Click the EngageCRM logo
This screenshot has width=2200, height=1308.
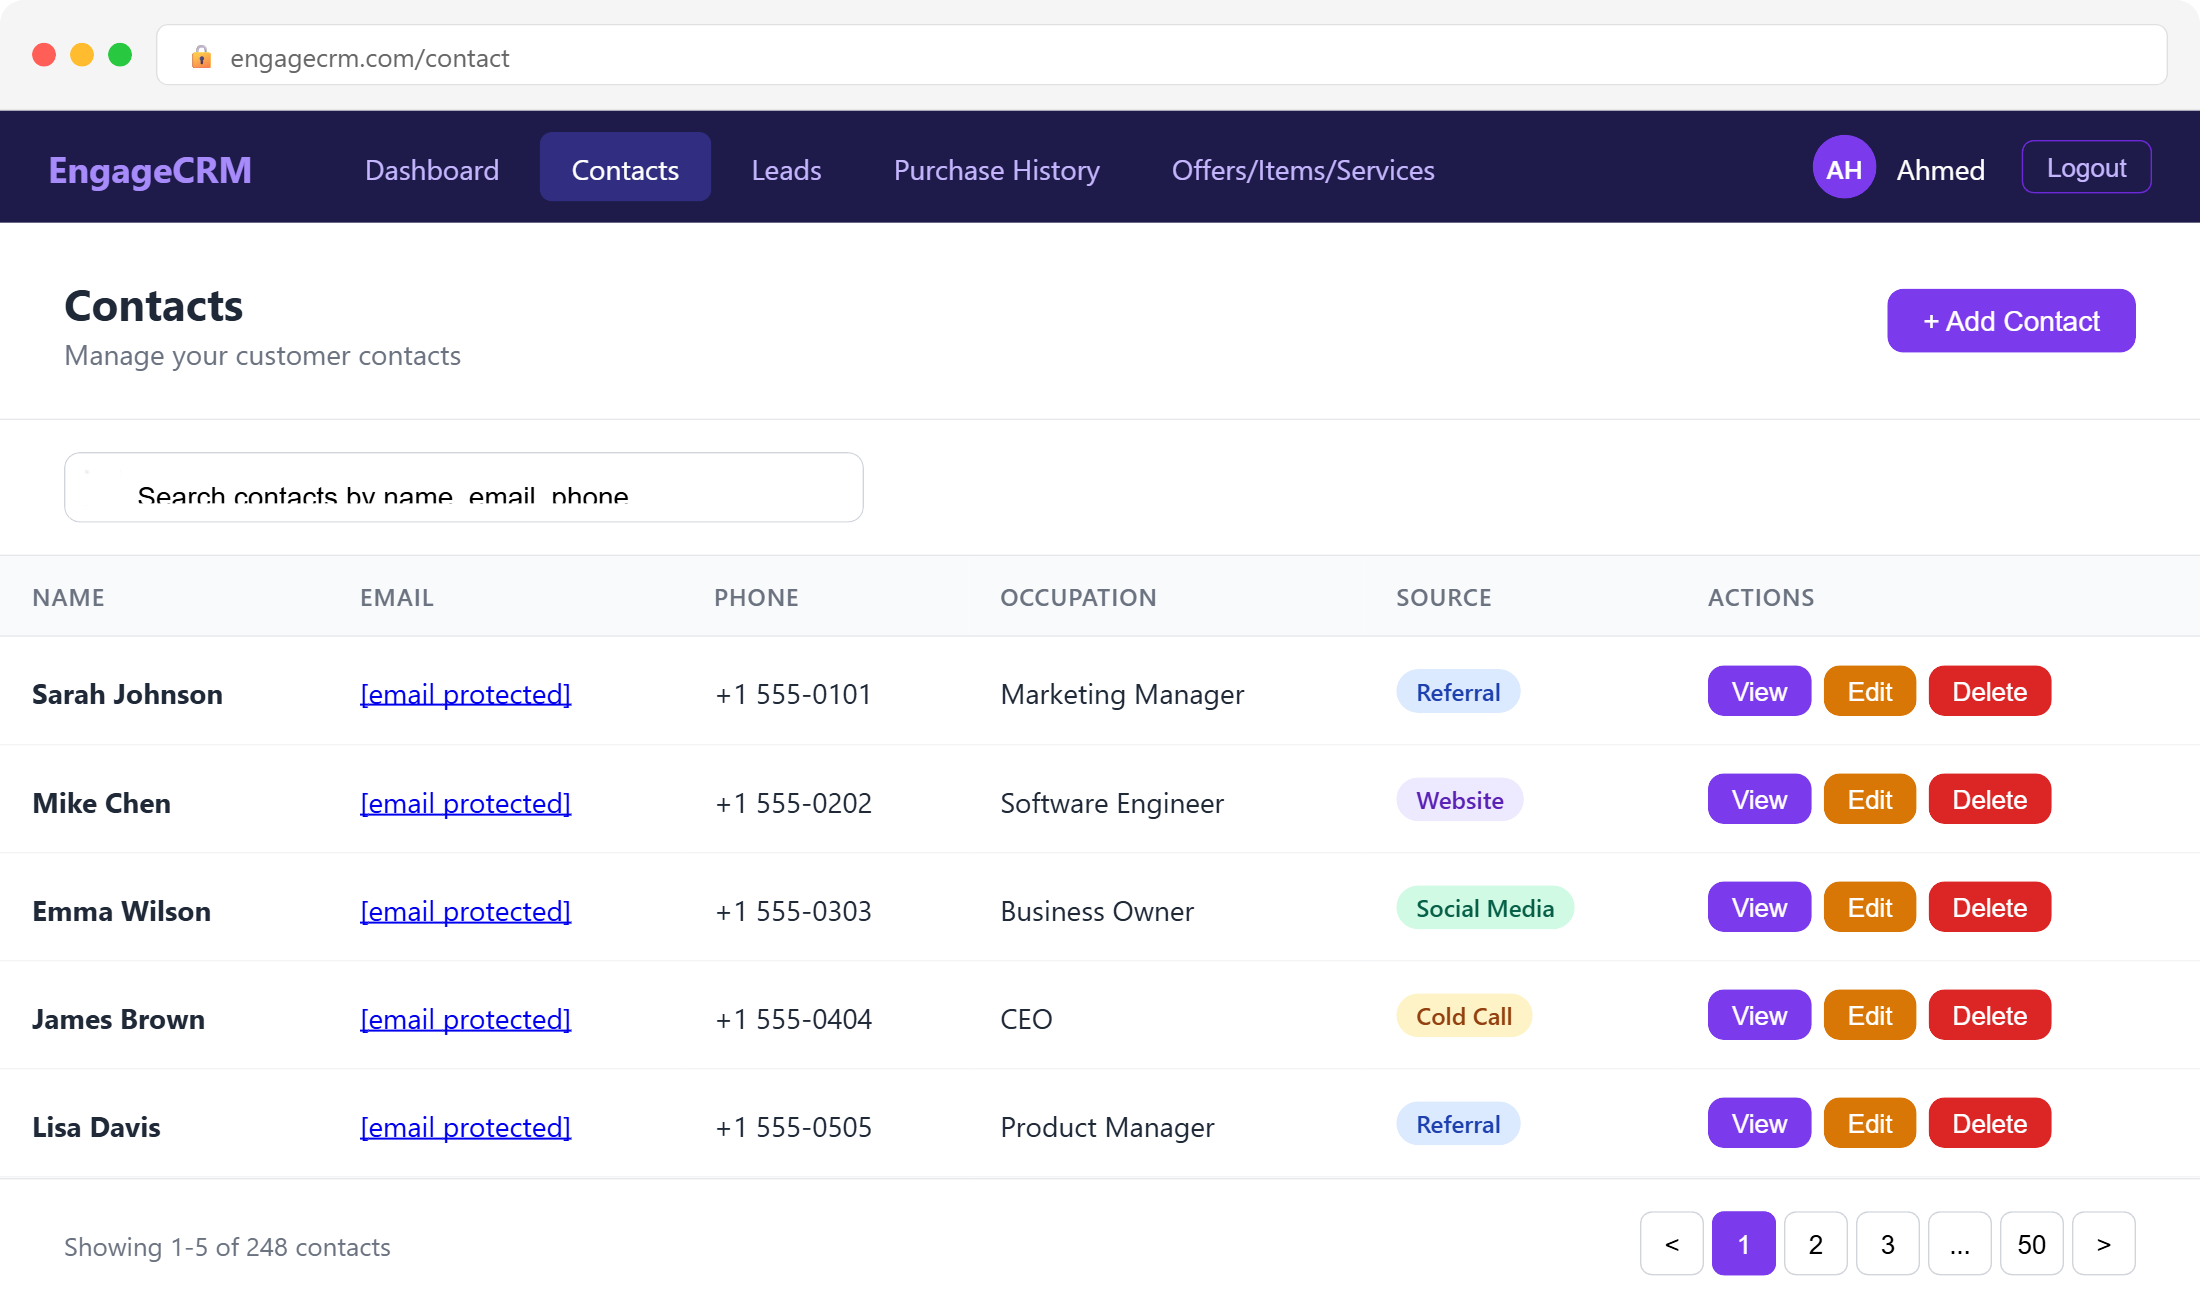tap(149, 170)
